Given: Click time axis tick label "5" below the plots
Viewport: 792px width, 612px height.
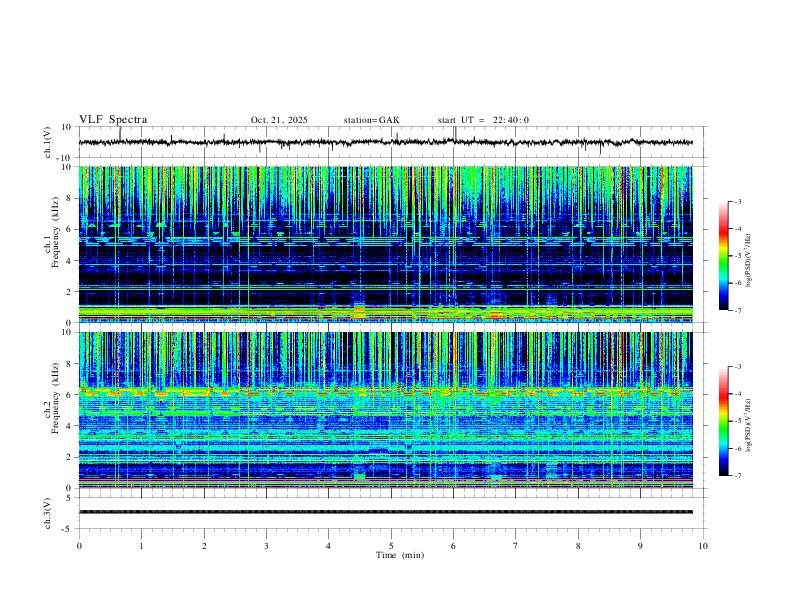Looking at the screenshot, I should [391, 546].
